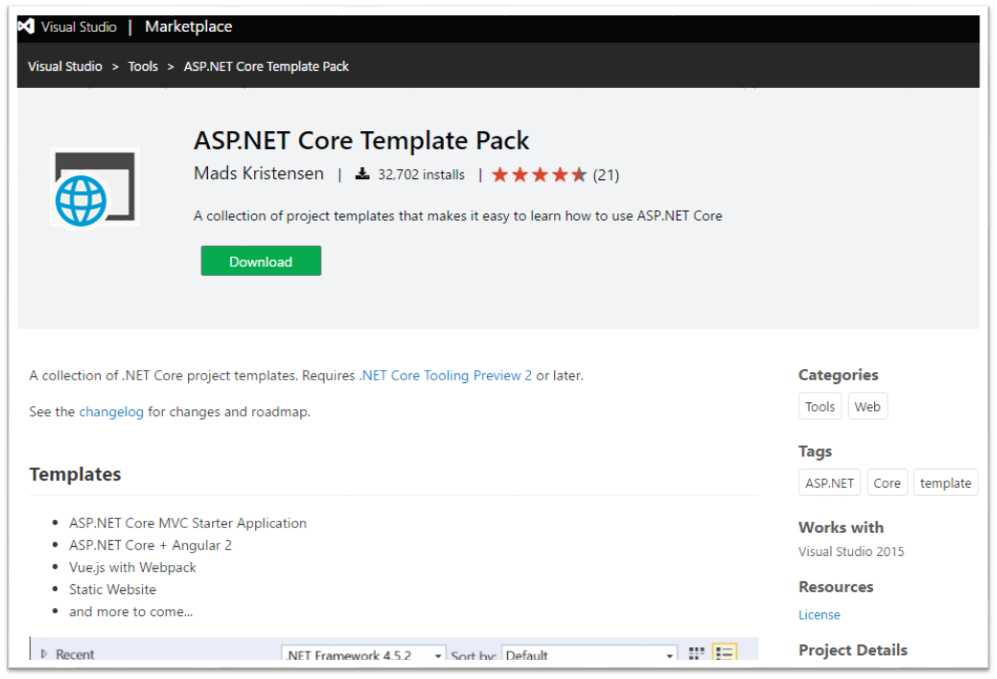
Task: Click the Project Details heading
Action: point(853,650)
